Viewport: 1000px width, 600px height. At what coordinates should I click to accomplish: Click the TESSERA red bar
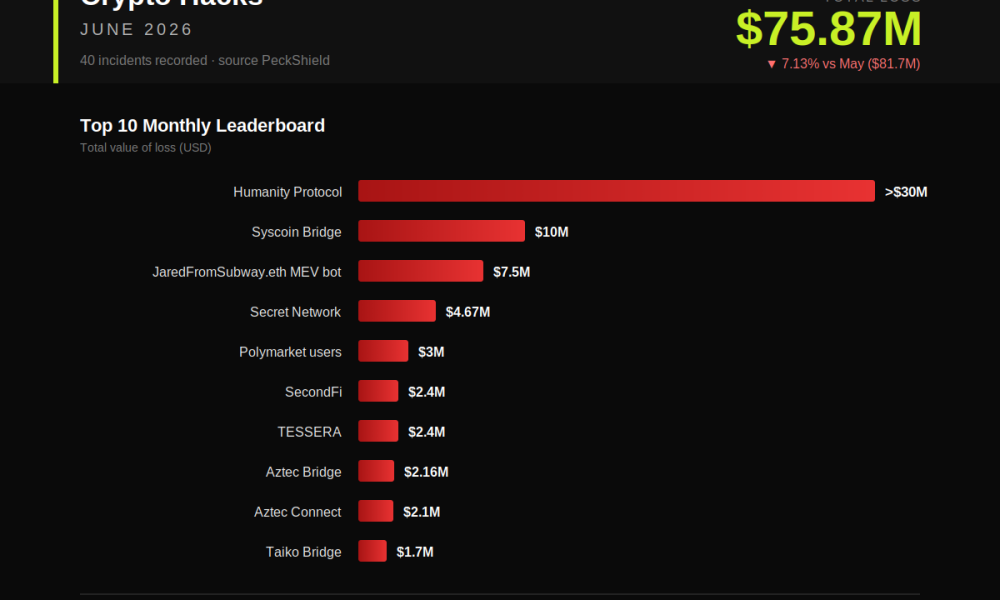[378, 431]
